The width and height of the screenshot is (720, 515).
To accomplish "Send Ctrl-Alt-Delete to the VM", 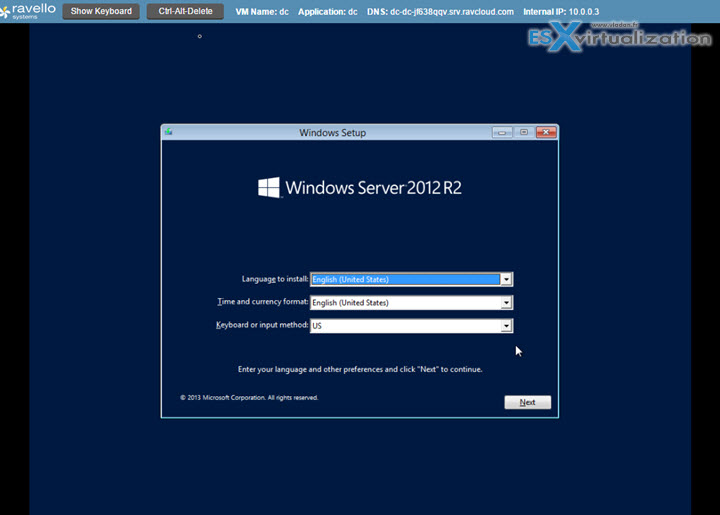I will (x=185, y=11).
